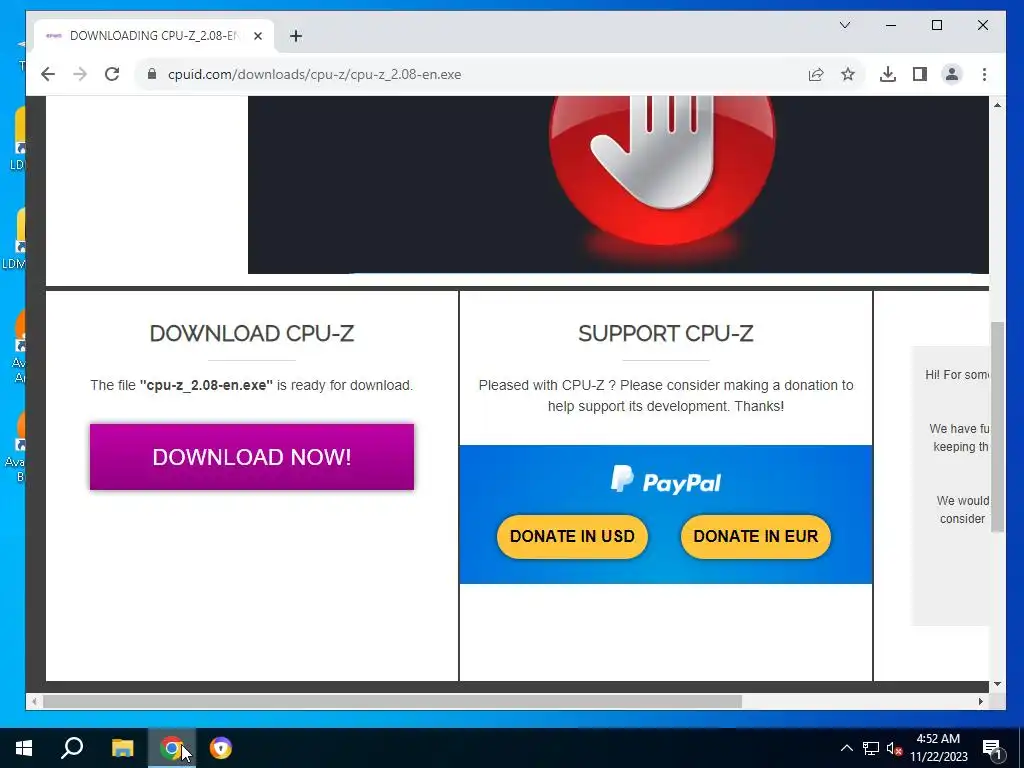Bookmark this page with star icon
The image size is (1024, 768).
click(x=848, y=74)
